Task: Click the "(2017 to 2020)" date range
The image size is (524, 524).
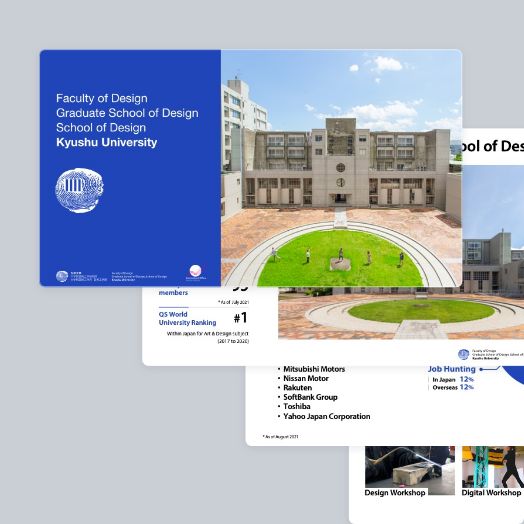Action: (x=233, y=341)
